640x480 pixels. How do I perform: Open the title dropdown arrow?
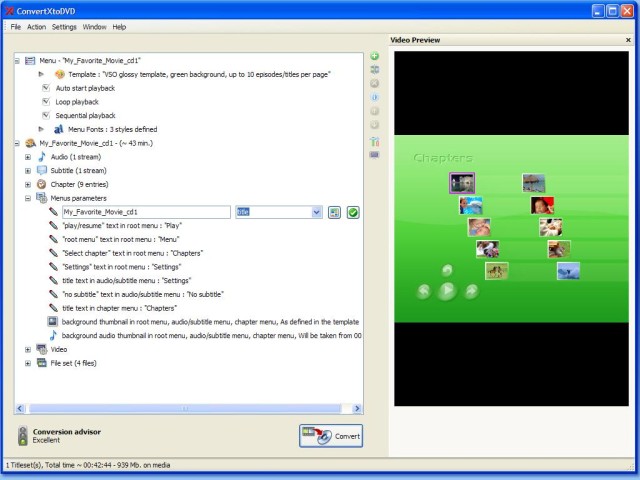click(316, 212)
